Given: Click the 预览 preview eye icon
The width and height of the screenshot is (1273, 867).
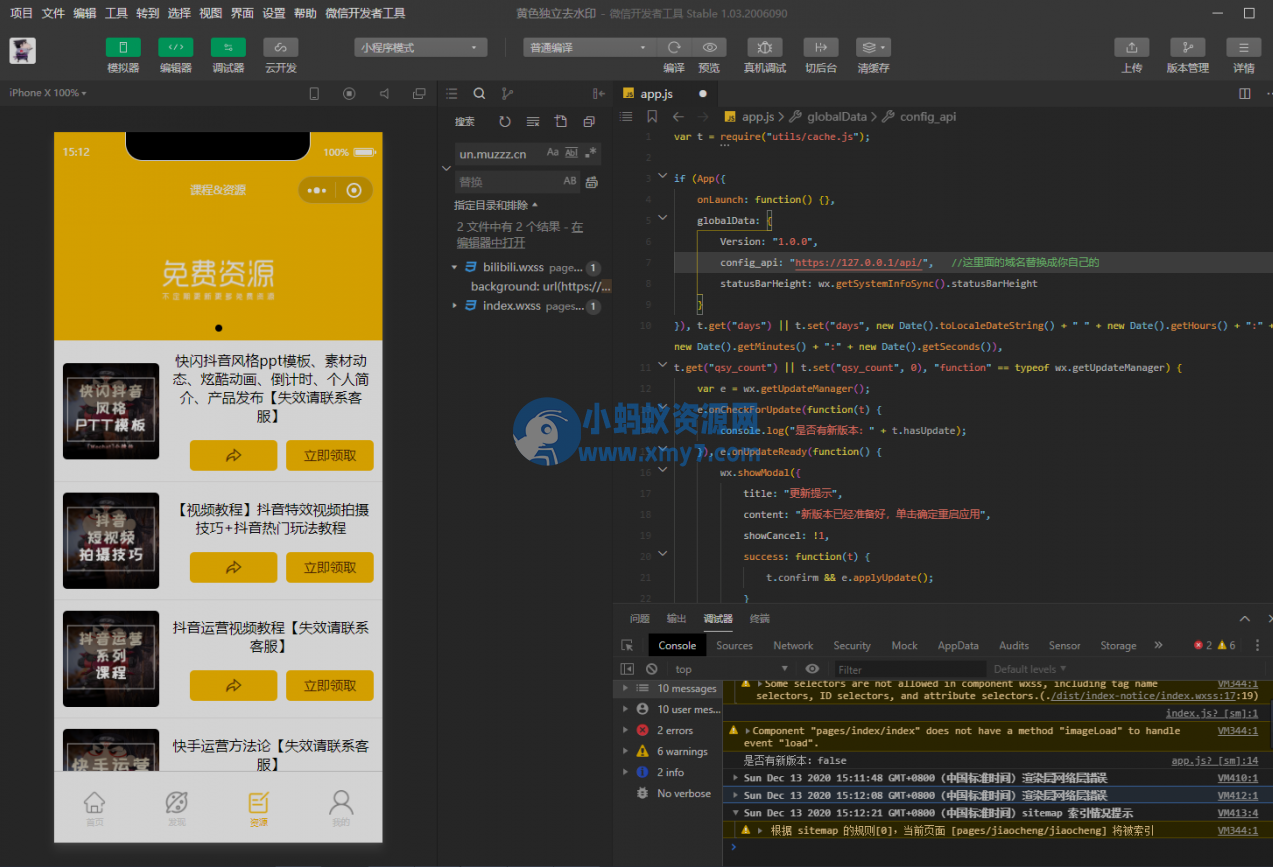Looking at the screenshot, I should (x=709, y=48).
